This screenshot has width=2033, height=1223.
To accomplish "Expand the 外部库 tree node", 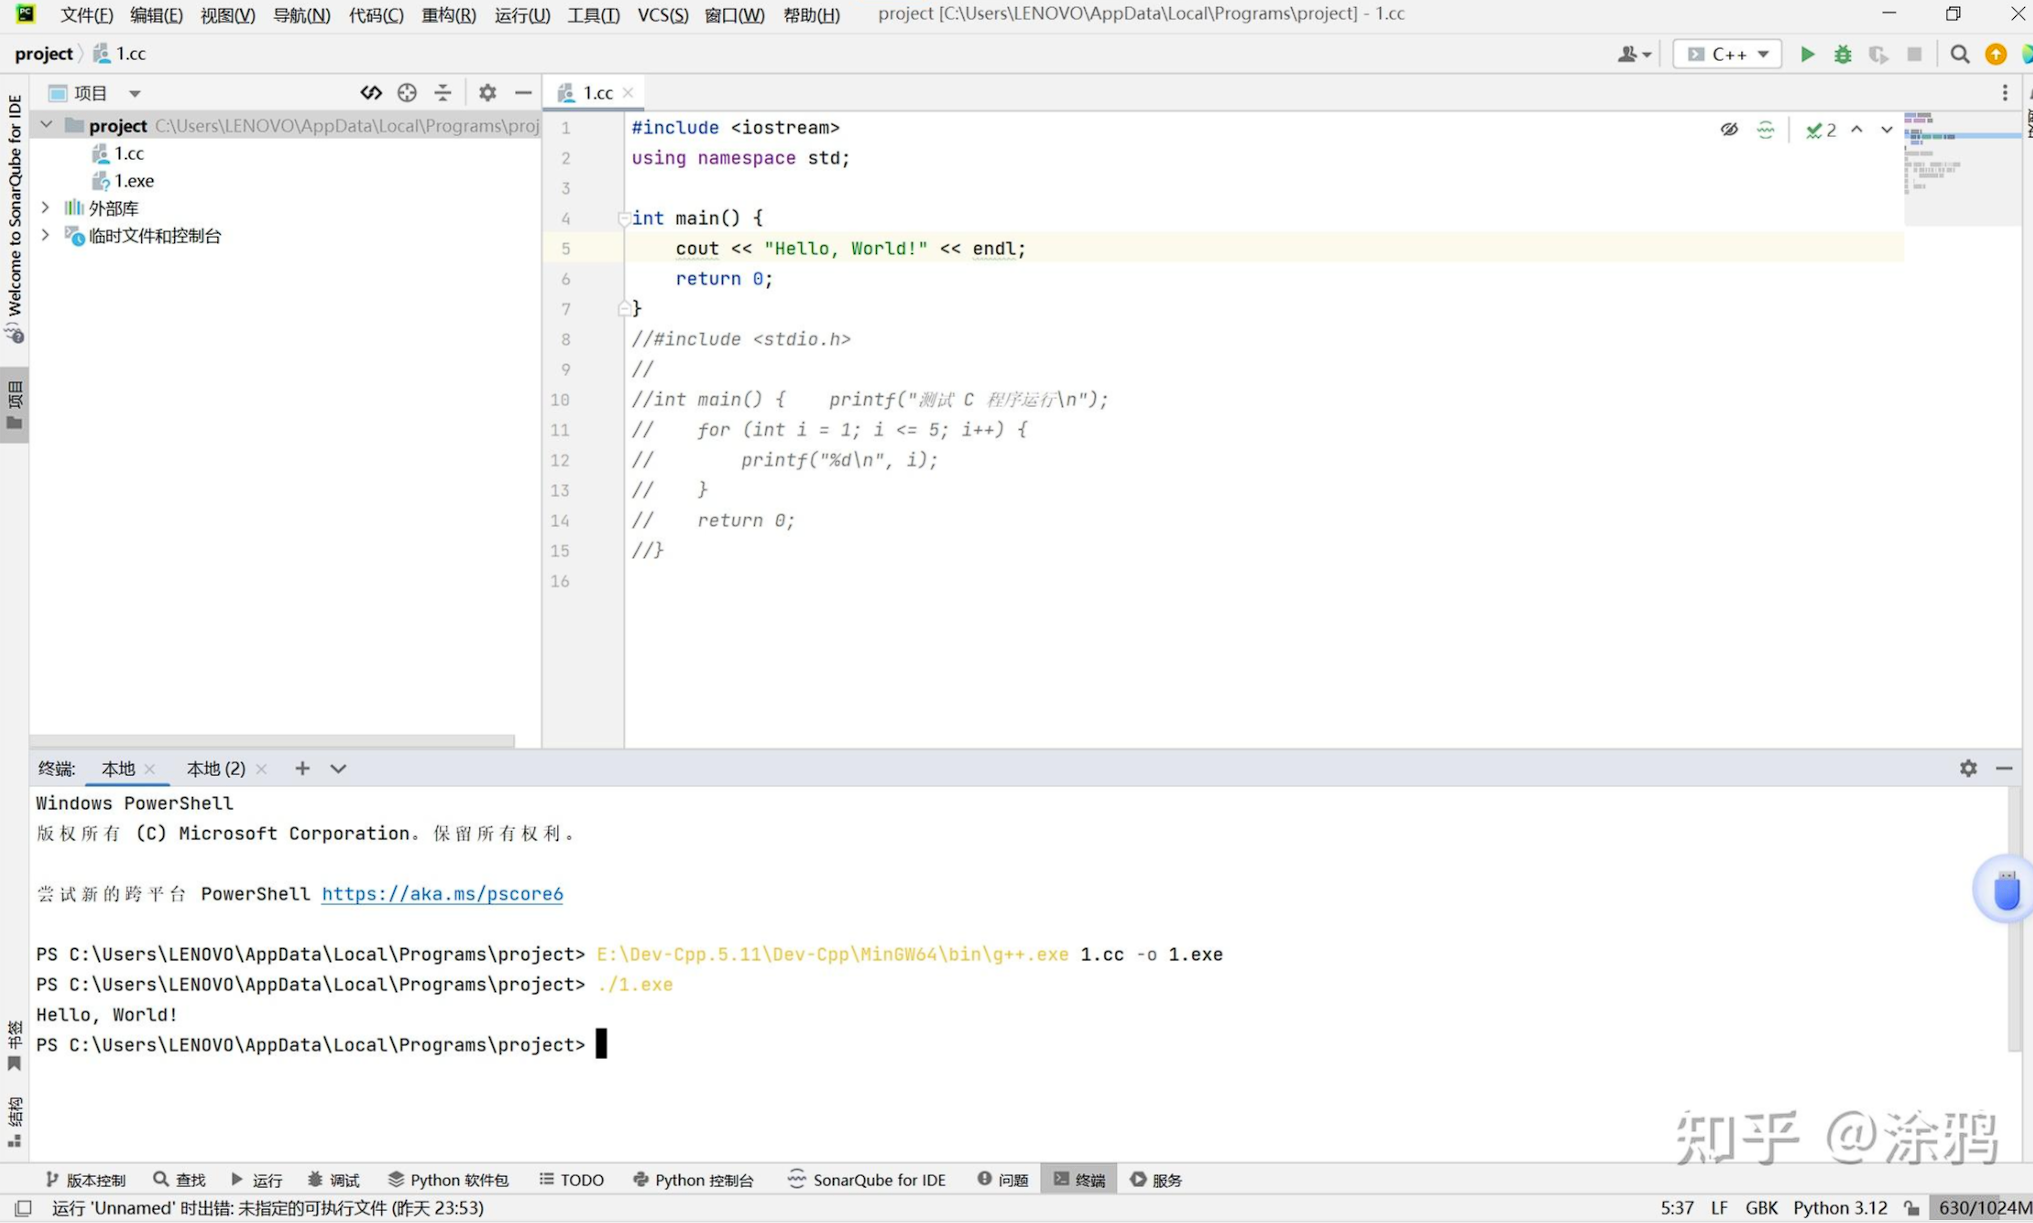I will (46, 207).
